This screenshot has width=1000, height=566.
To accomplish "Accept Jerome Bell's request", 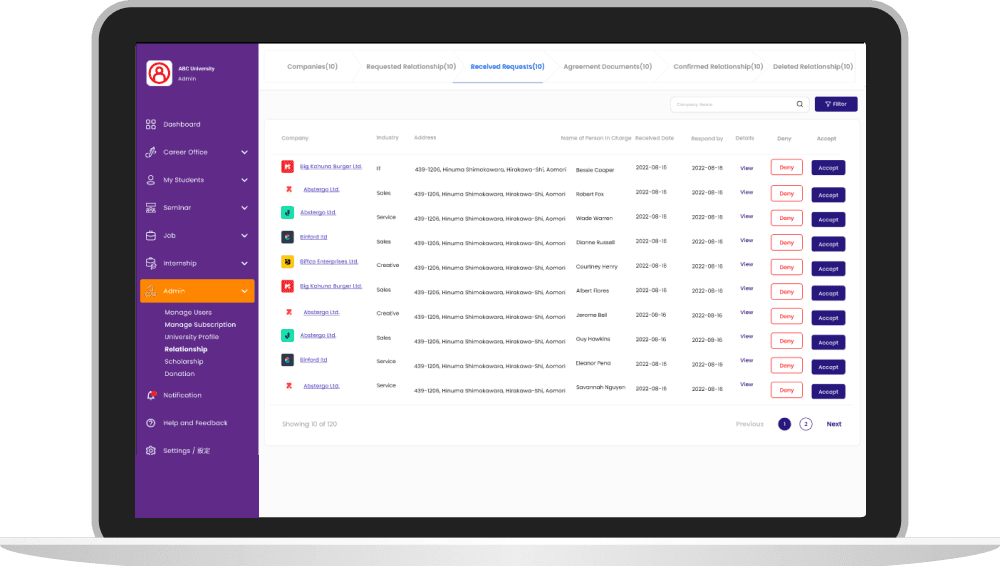I will coord(828,318).
